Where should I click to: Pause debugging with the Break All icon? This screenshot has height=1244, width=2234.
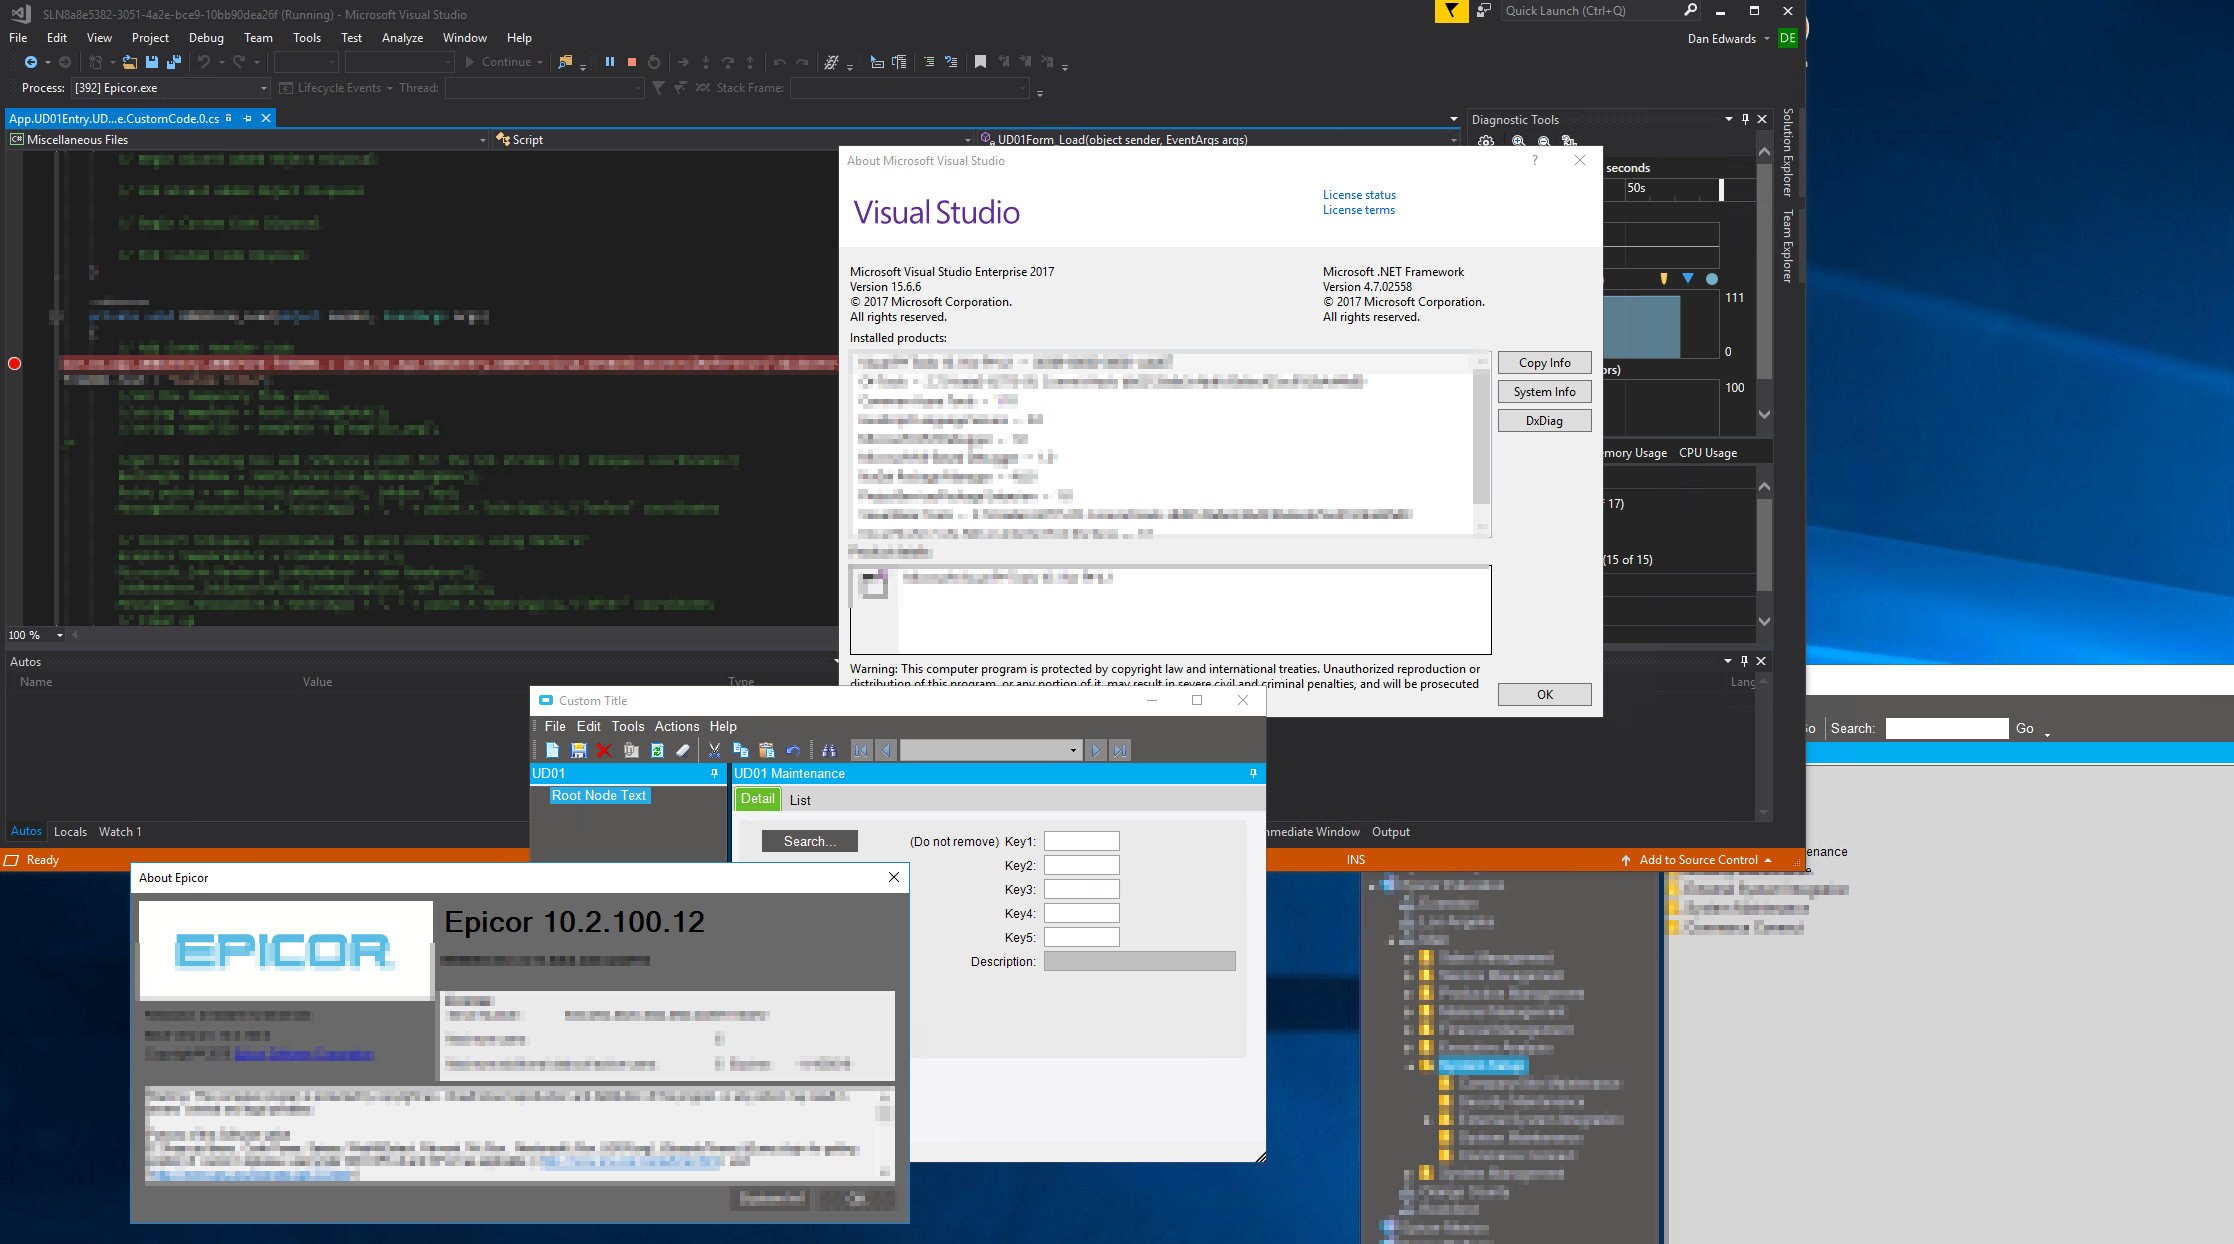click(610, 62)
